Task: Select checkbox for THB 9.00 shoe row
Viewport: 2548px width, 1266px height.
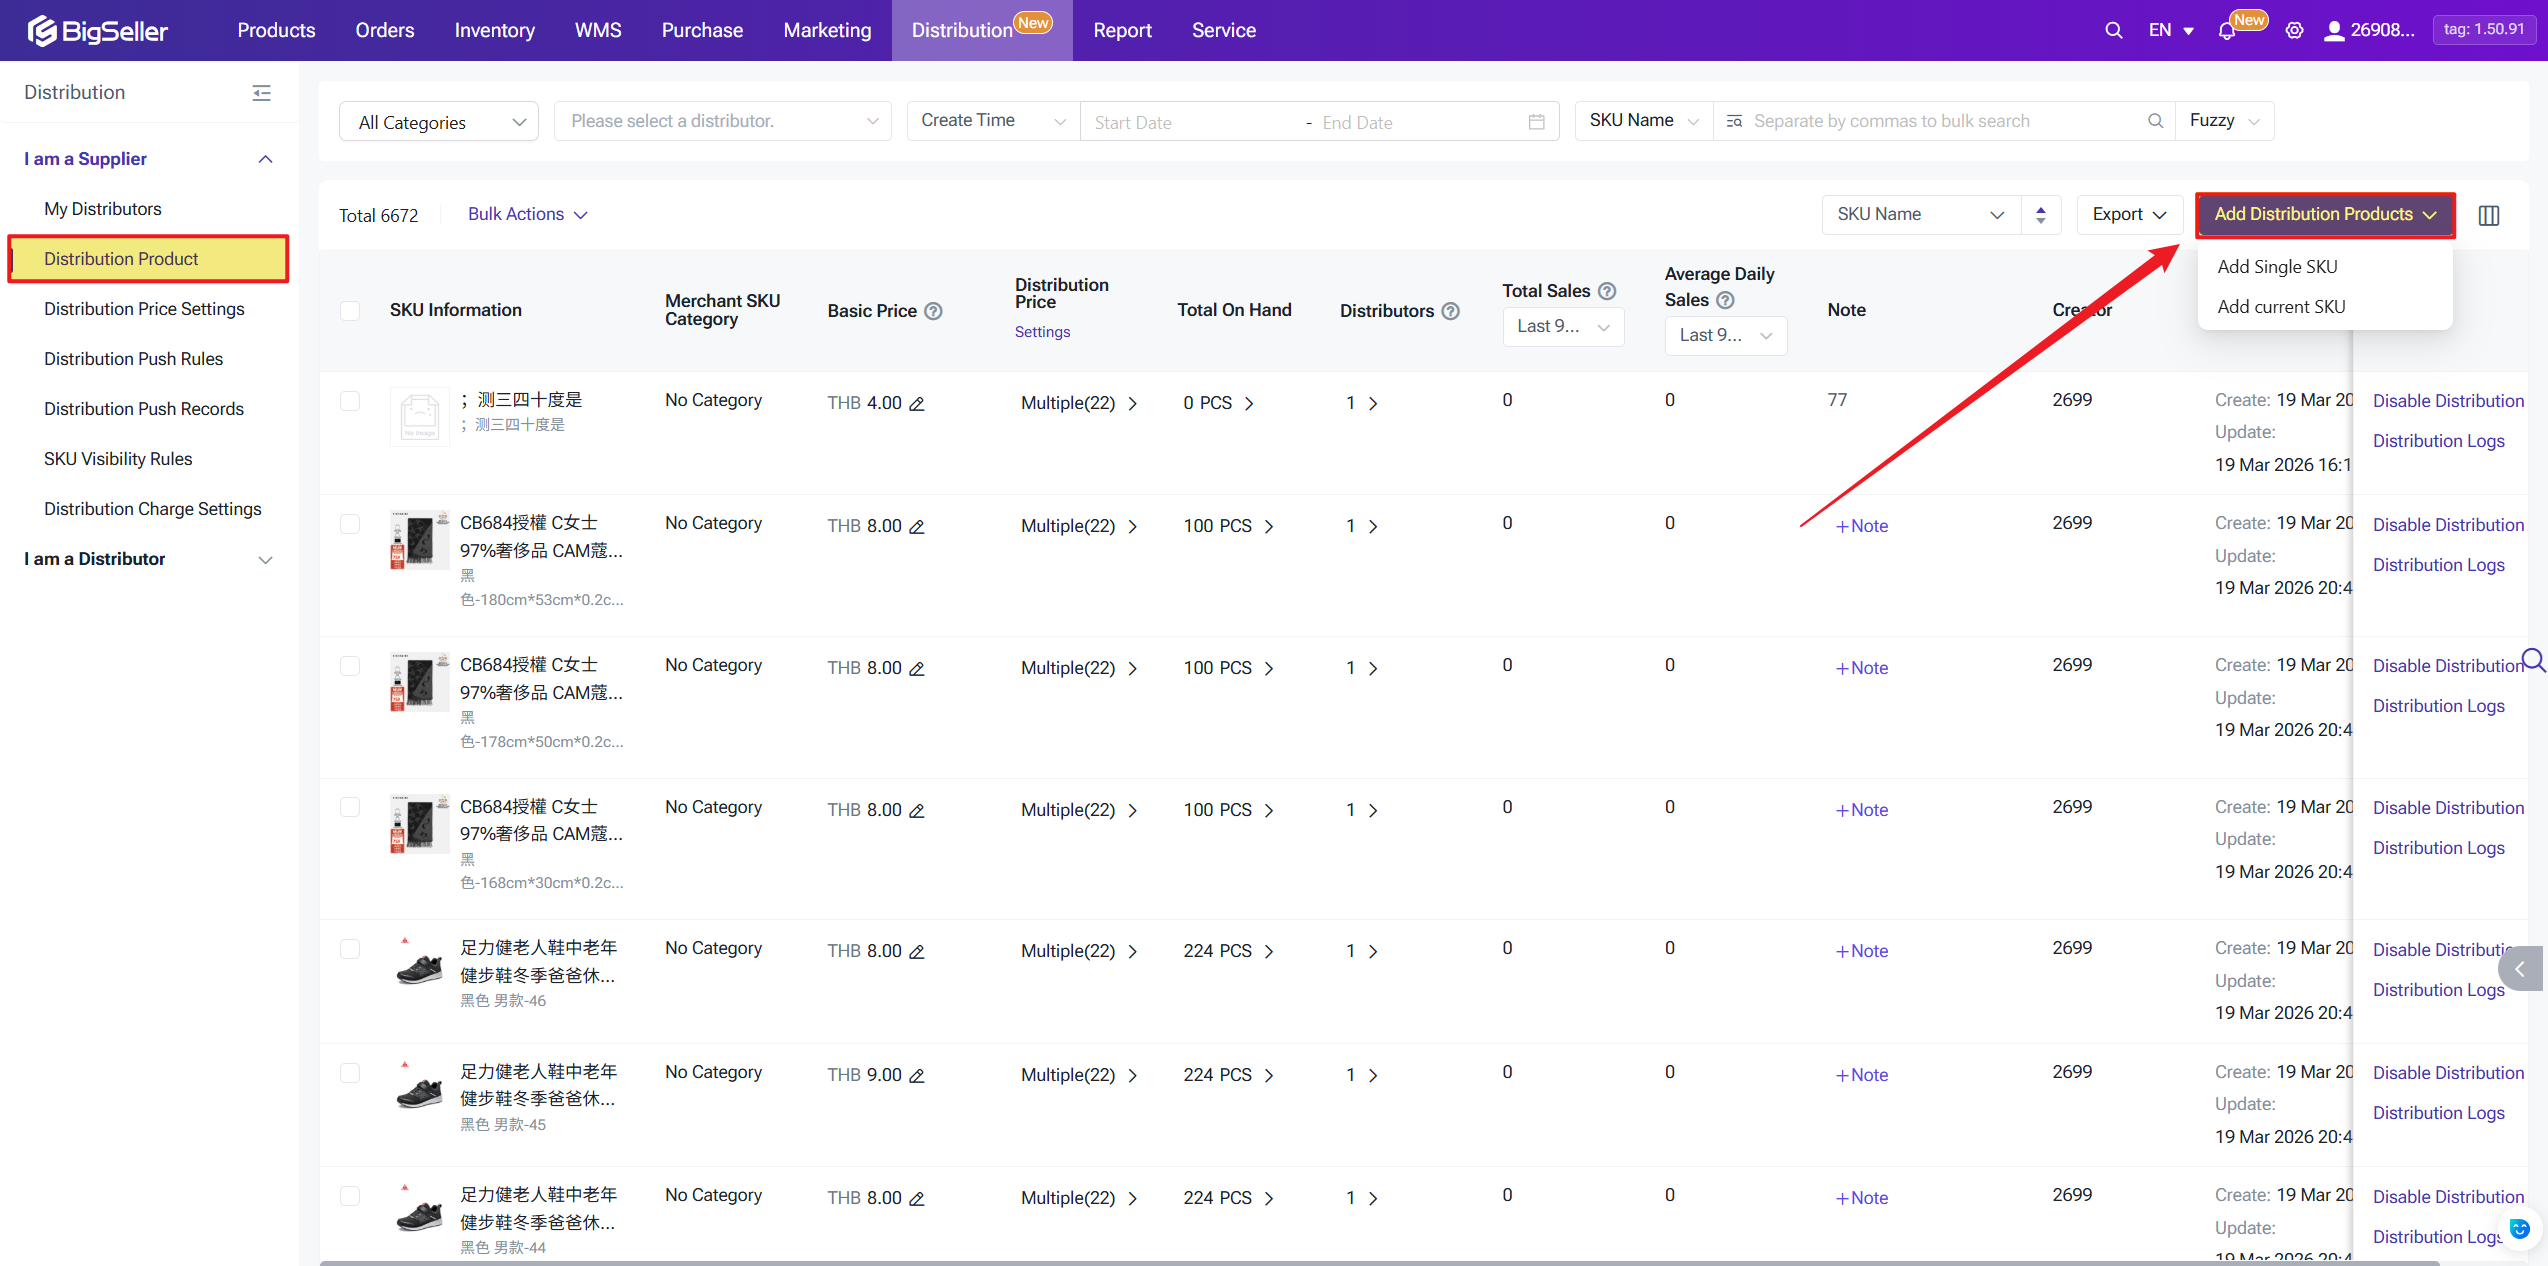Action: (x=350, y=1073)
